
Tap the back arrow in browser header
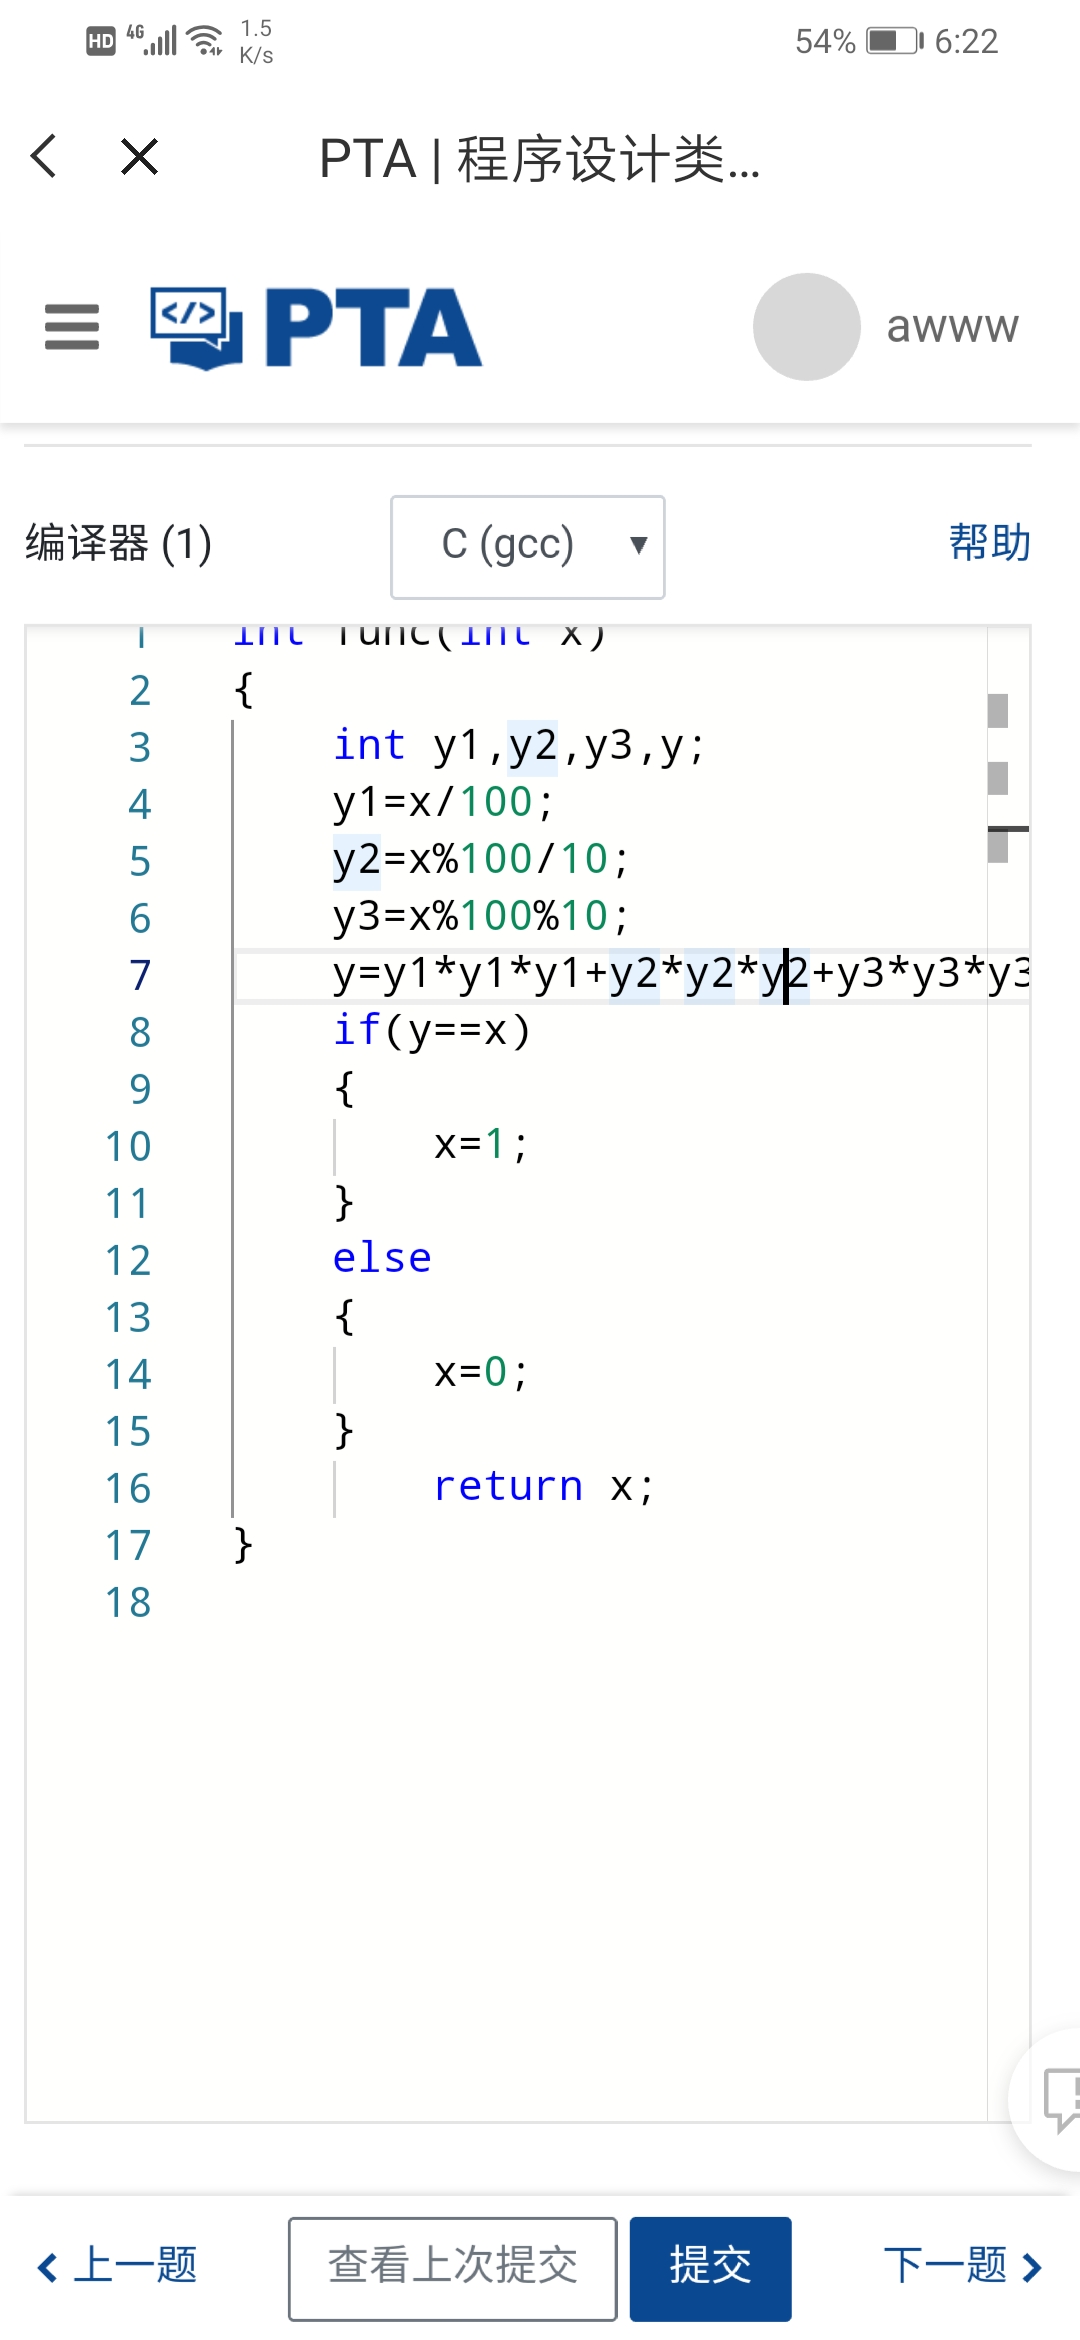click(x=44, y=157)
